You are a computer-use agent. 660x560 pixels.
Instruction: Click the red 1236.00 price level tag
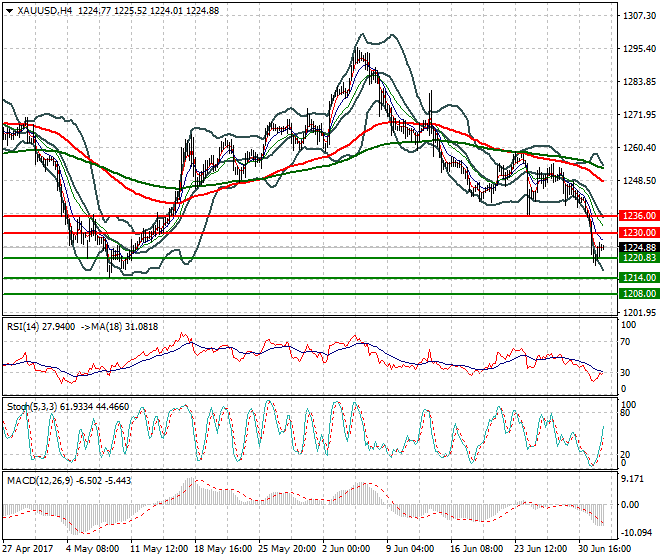(x=638, y=215)
